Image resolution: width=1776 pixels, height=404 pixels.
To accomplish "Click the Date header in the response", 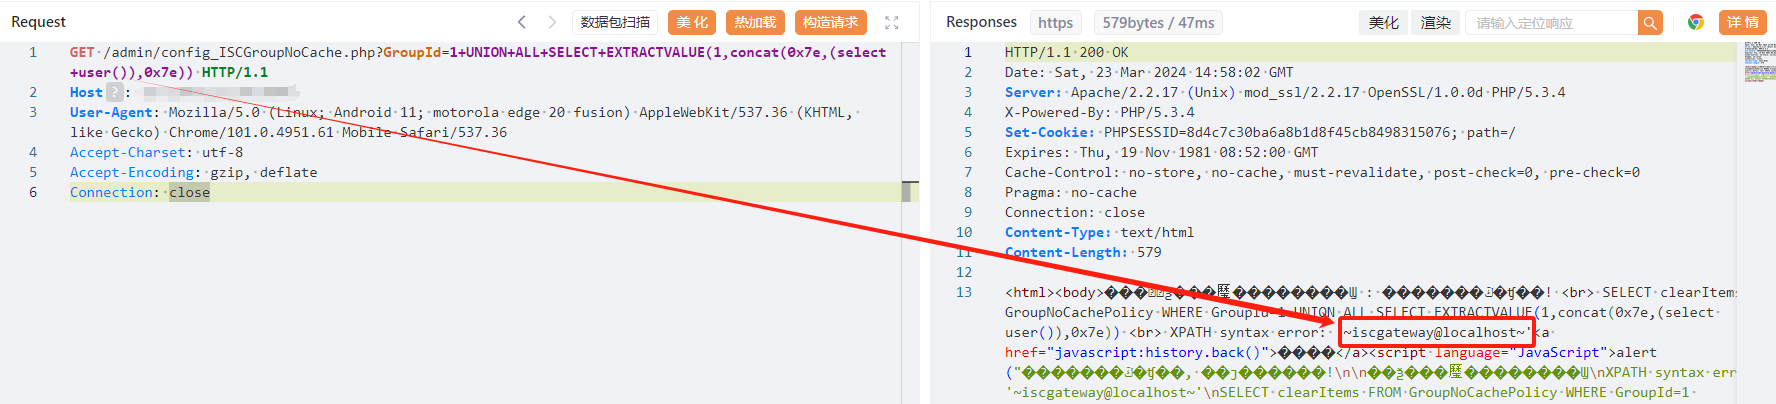I will [x=1149, y=72].
